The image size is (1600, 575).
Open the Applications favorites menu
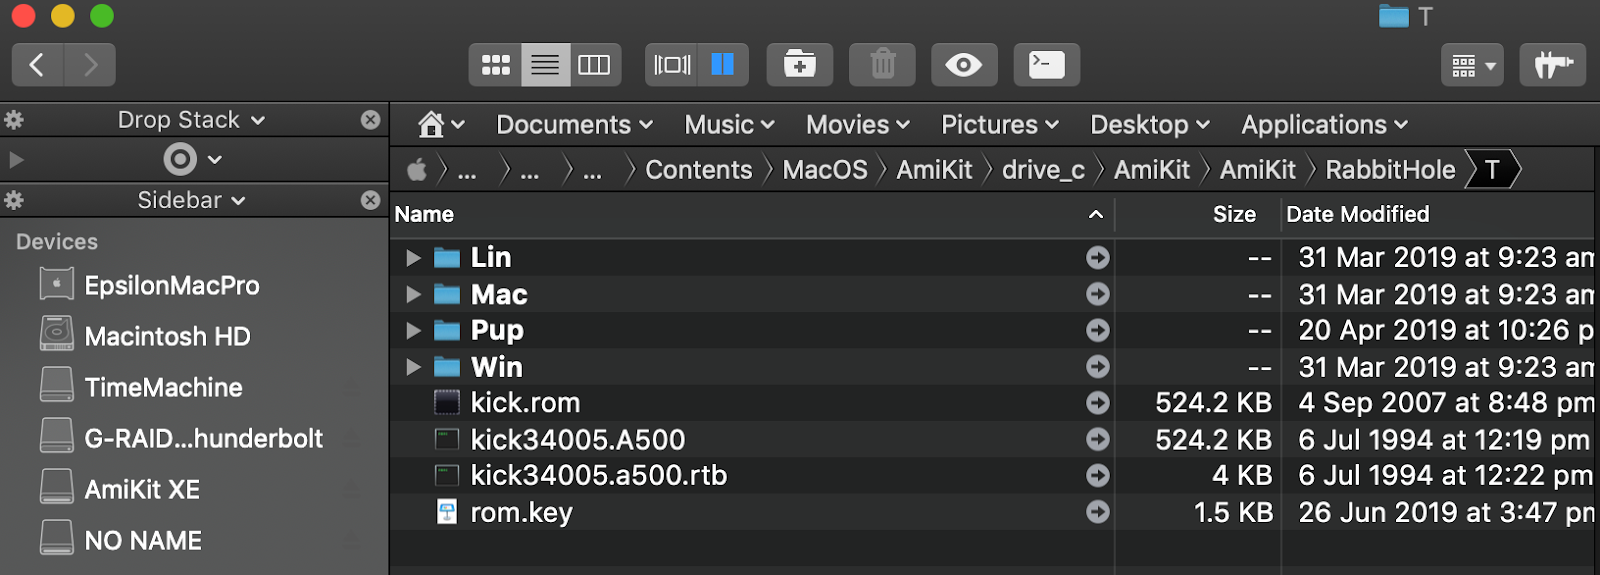(x=1324, y=125)
